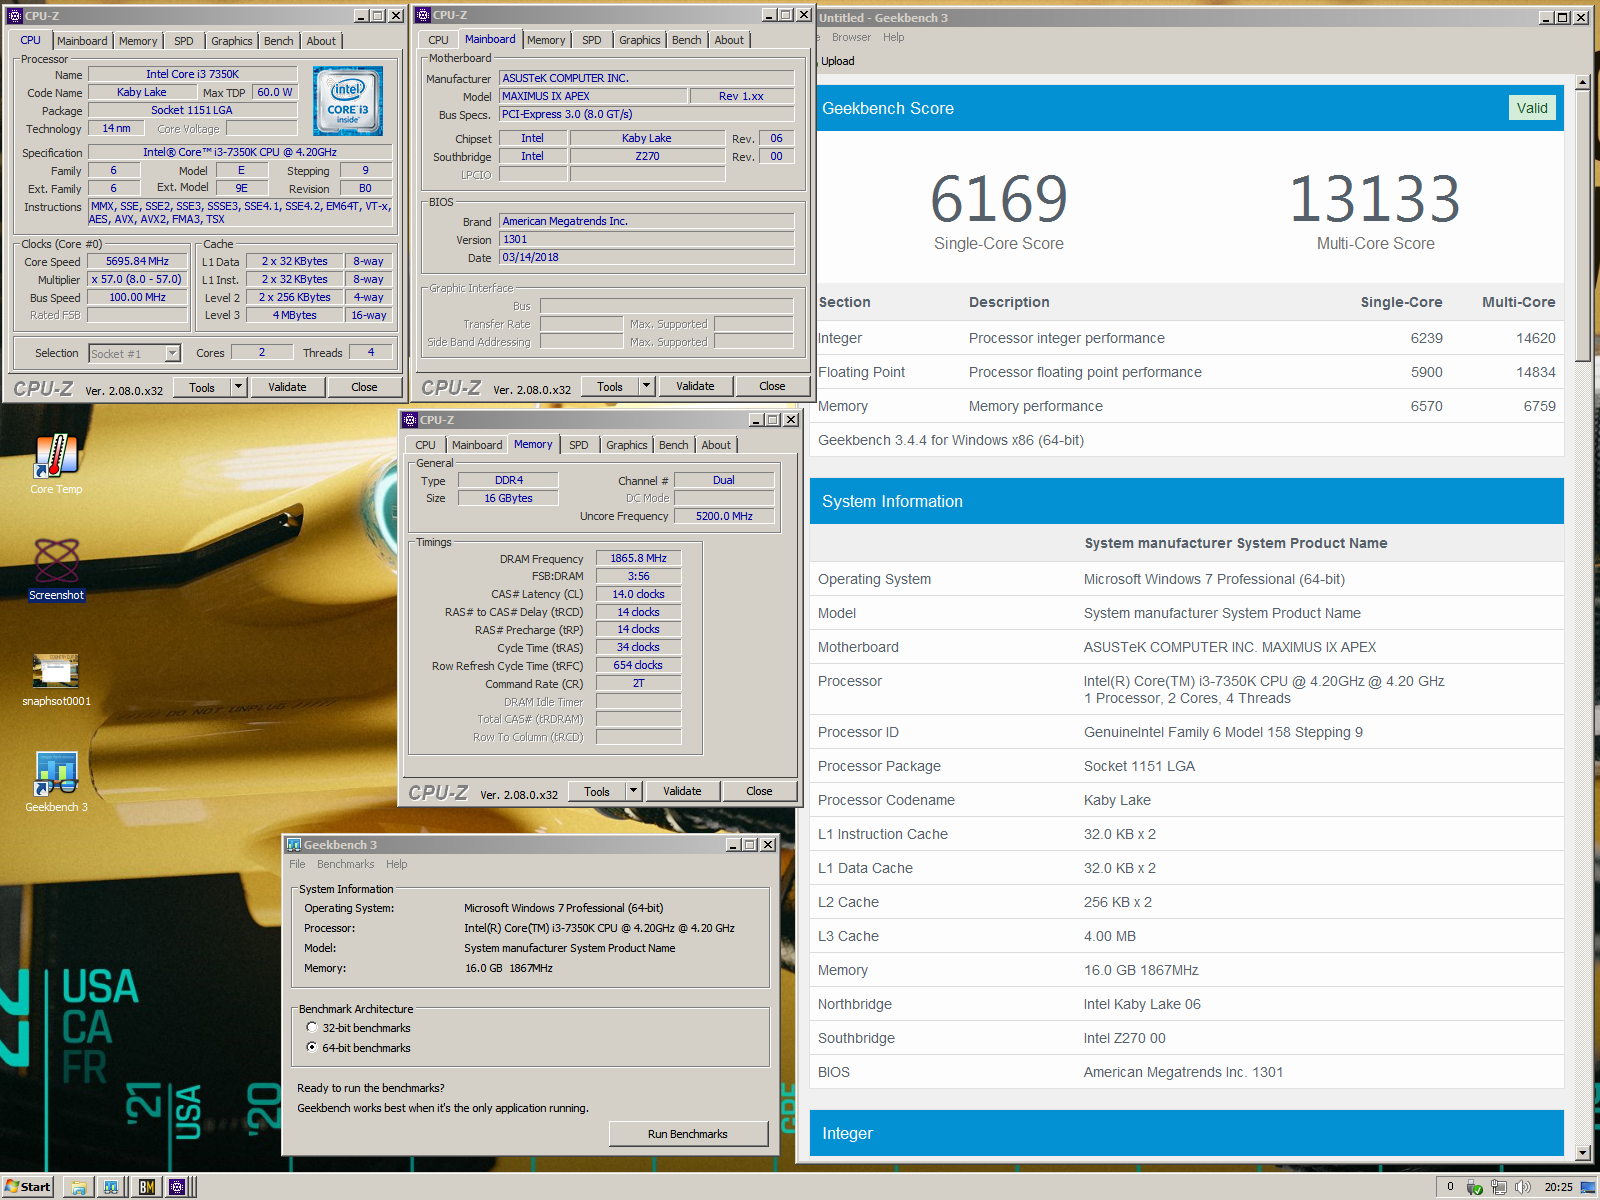Image resolution: width=1600 pixels, height=1200 pixels.
Task: Open Tools dropdown arrow in Mainboard window
Action: pos(647,386)
